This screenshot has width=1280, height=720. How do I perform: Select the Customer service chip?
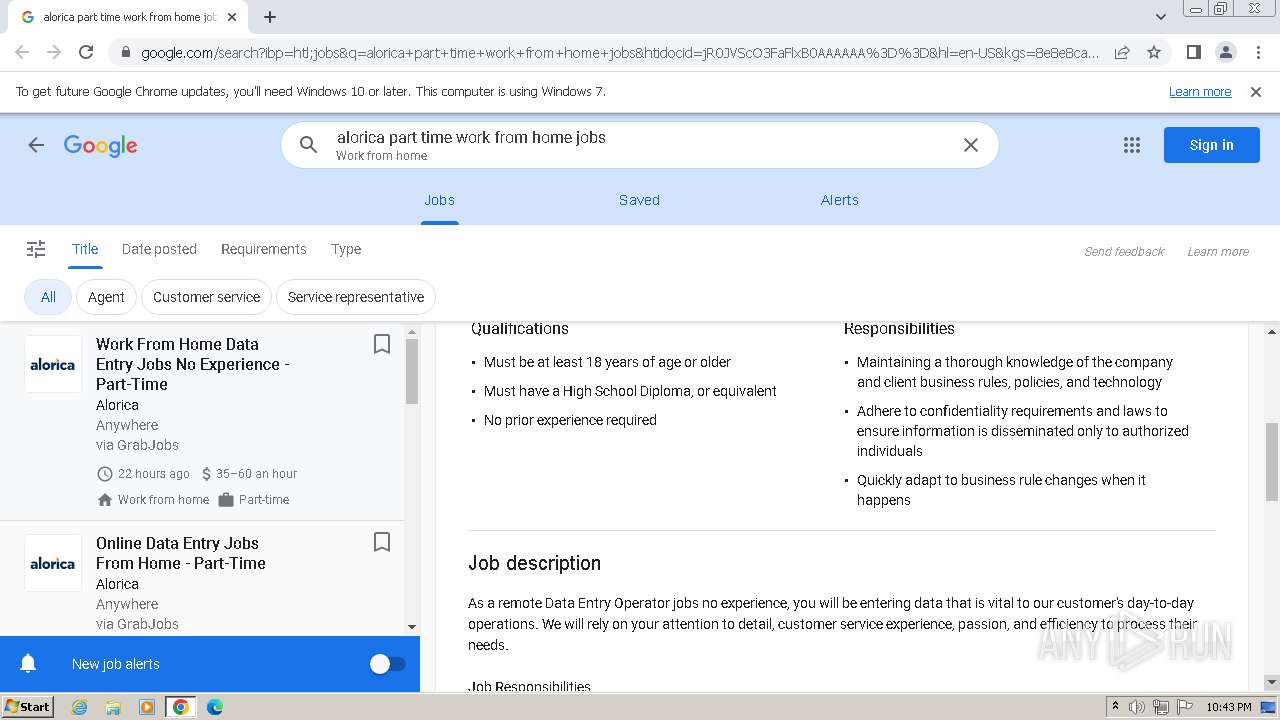pyautogui.click(x=206, y=297)
